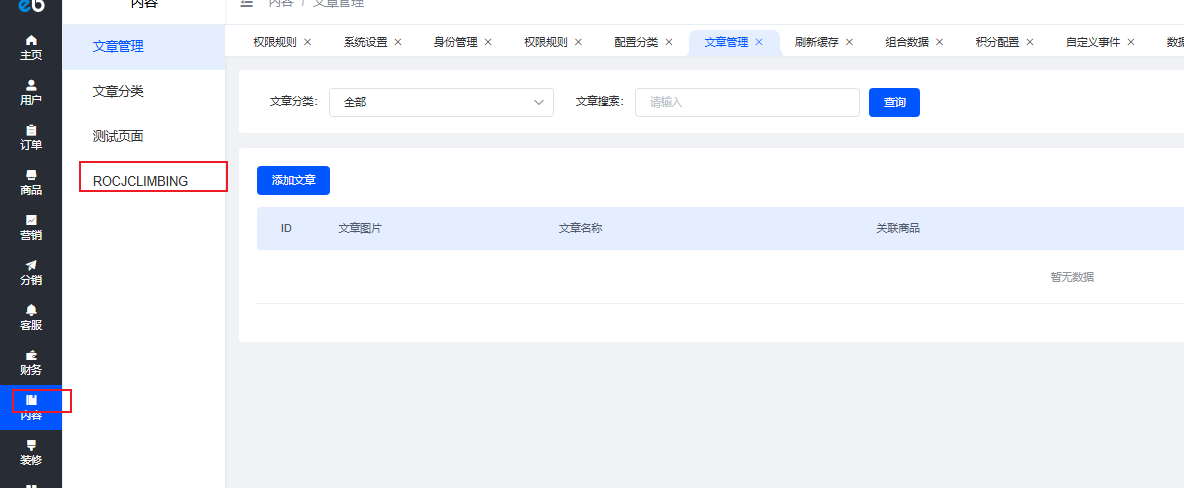Image resolution: width=1184 pixels, height=488 pixels.
Task: Click the 添加文章 button
Action: click(x=293, y=180)
